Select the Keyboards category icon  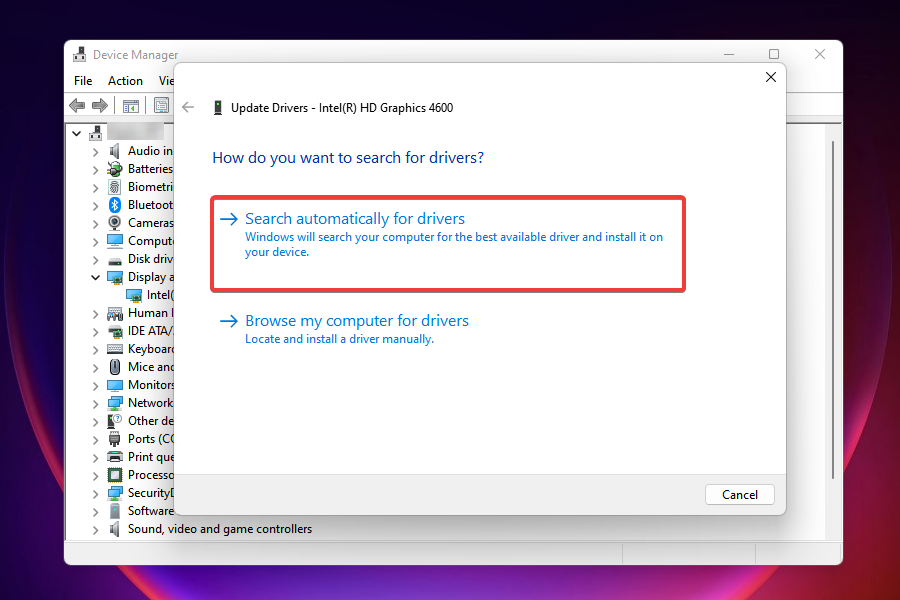point(115,349)
